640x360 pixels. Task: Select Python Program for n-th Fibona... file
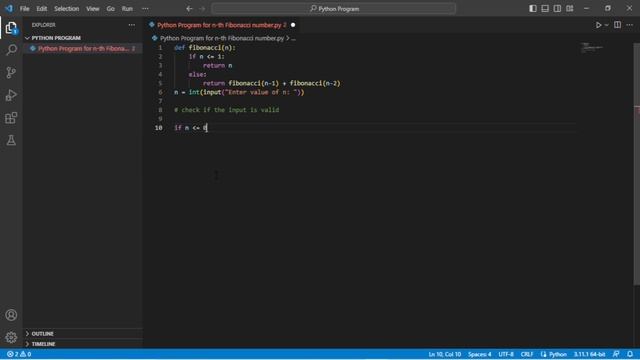83,49
